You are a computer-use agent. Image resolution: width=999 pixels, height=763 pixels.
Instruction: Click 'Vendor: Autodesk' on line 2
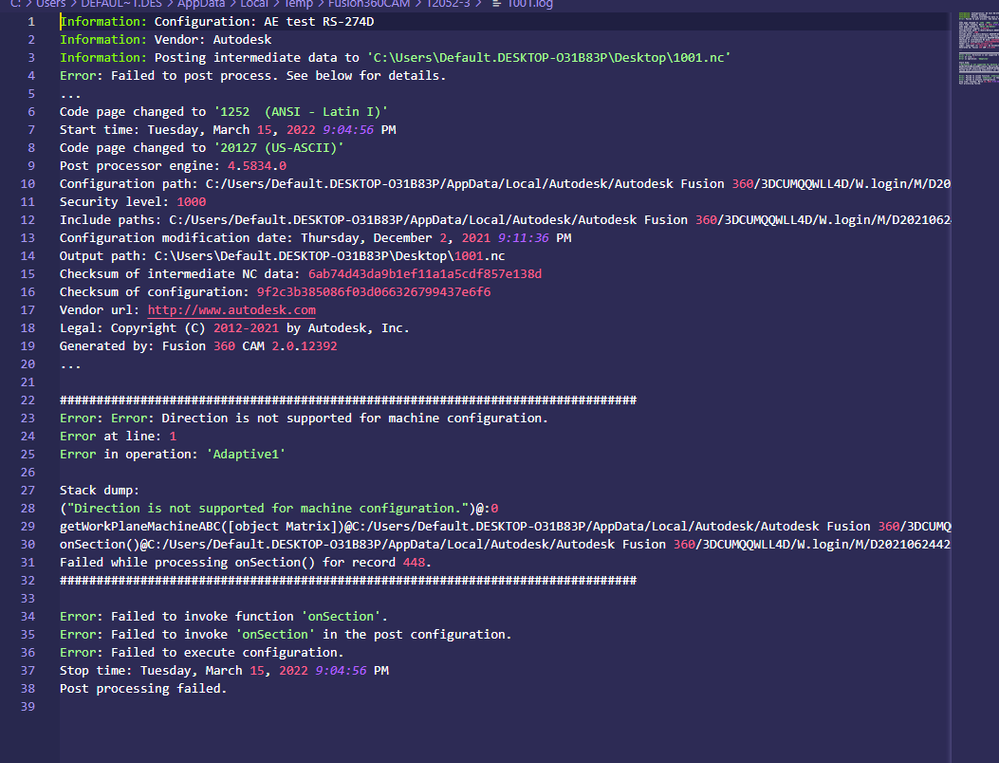[213, 39]
